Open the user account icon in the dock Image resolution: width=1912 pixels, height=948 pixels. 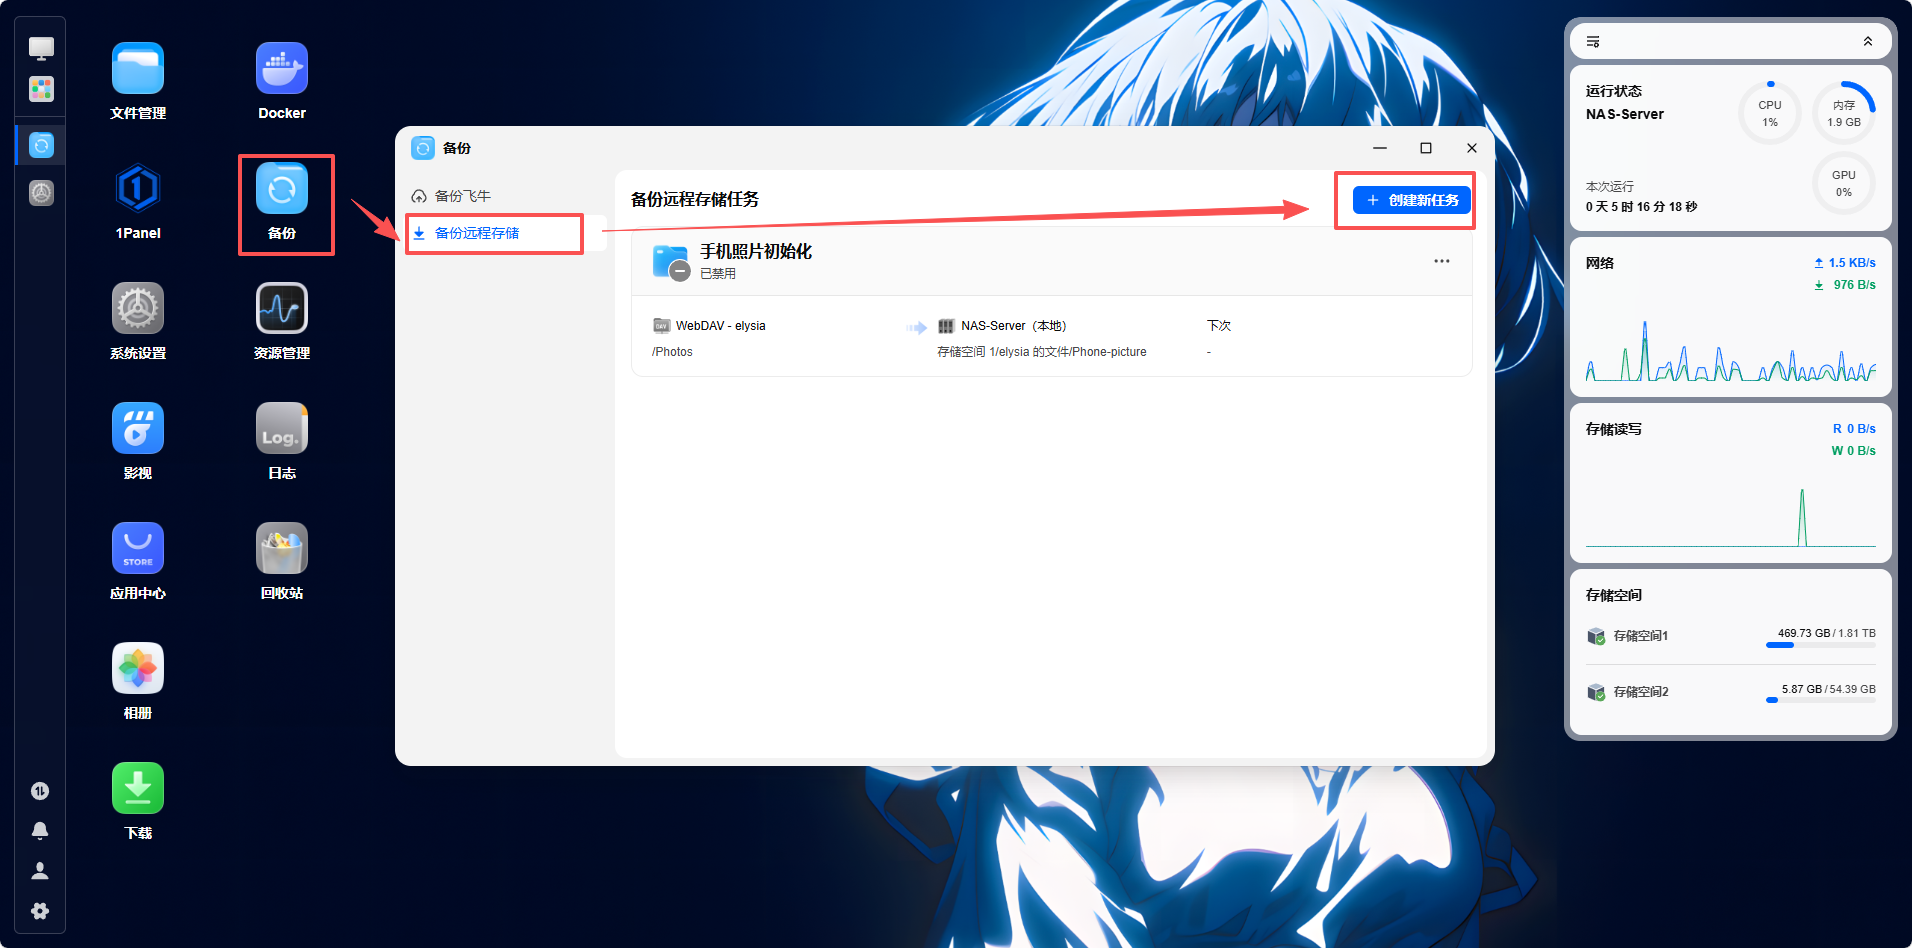click(x=40, y=871)
